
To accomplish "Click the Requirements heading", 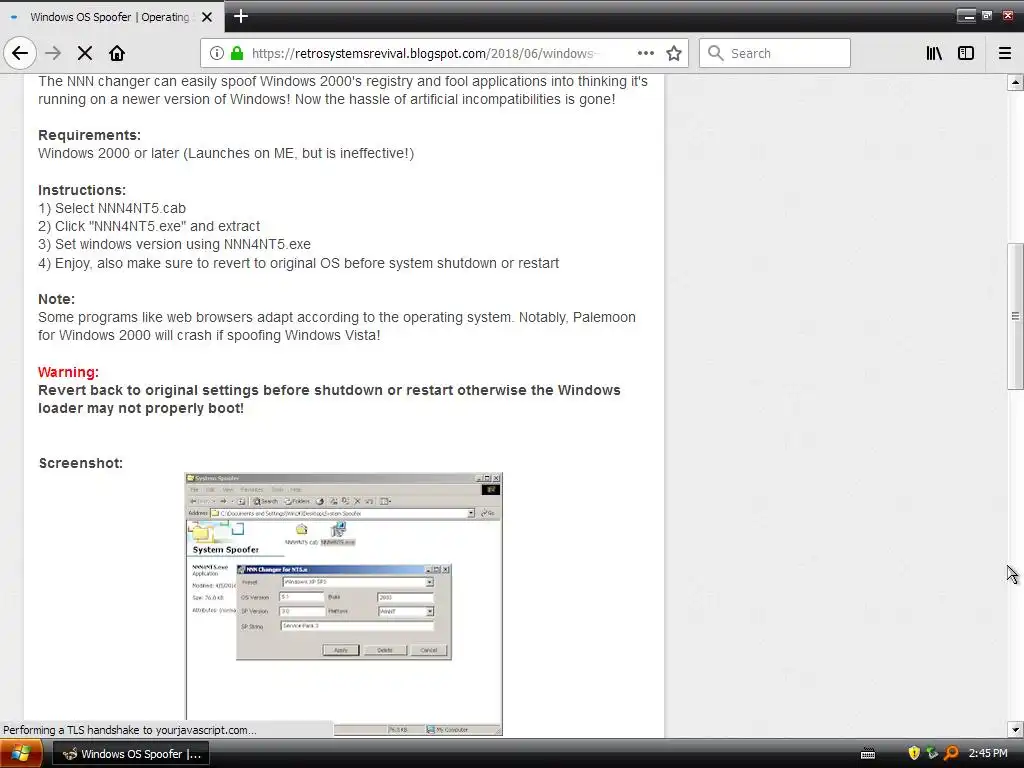I will click(x=89, y=135).
